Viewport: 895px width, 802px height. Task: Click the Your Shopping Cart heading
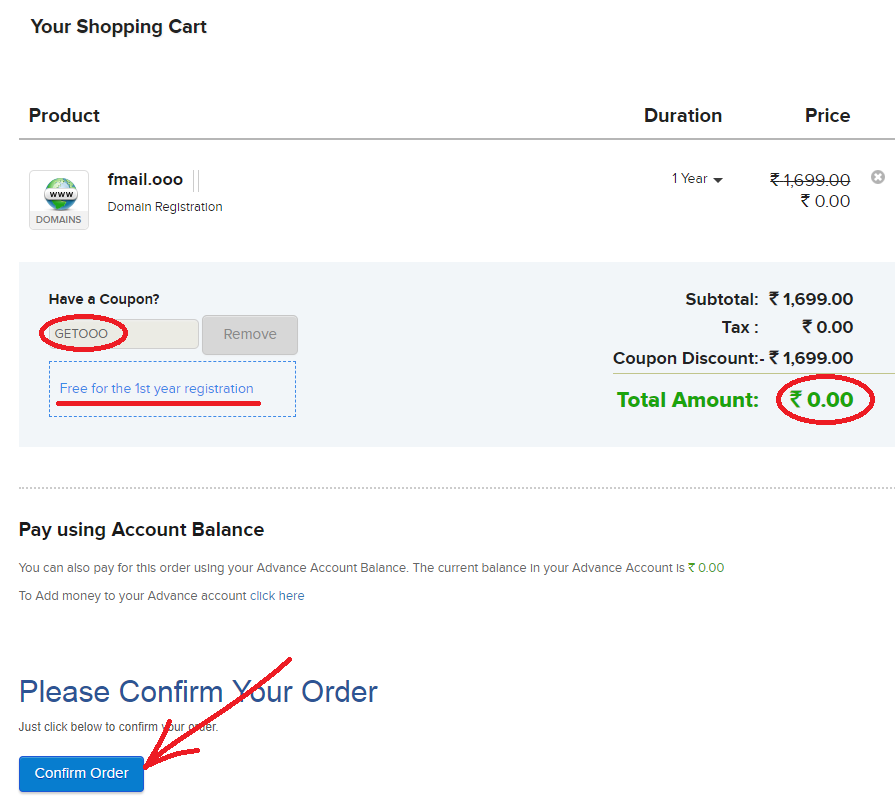click(x=118, y=27)
